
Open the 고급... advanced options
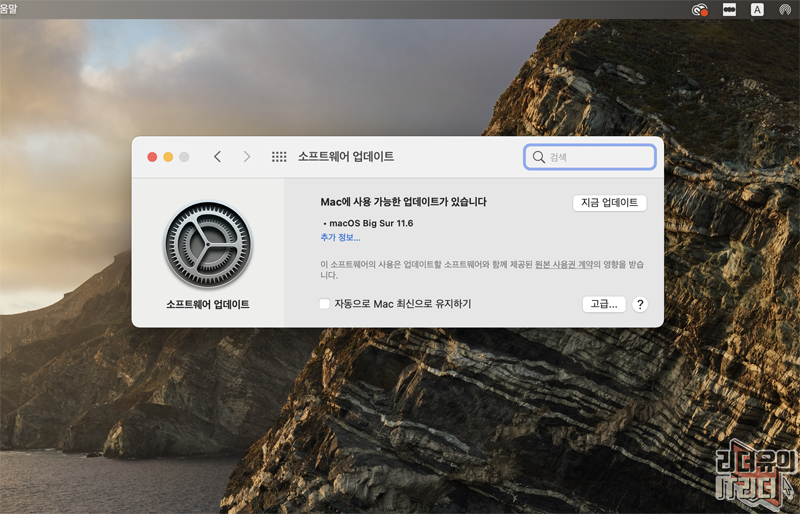[604, 304]
